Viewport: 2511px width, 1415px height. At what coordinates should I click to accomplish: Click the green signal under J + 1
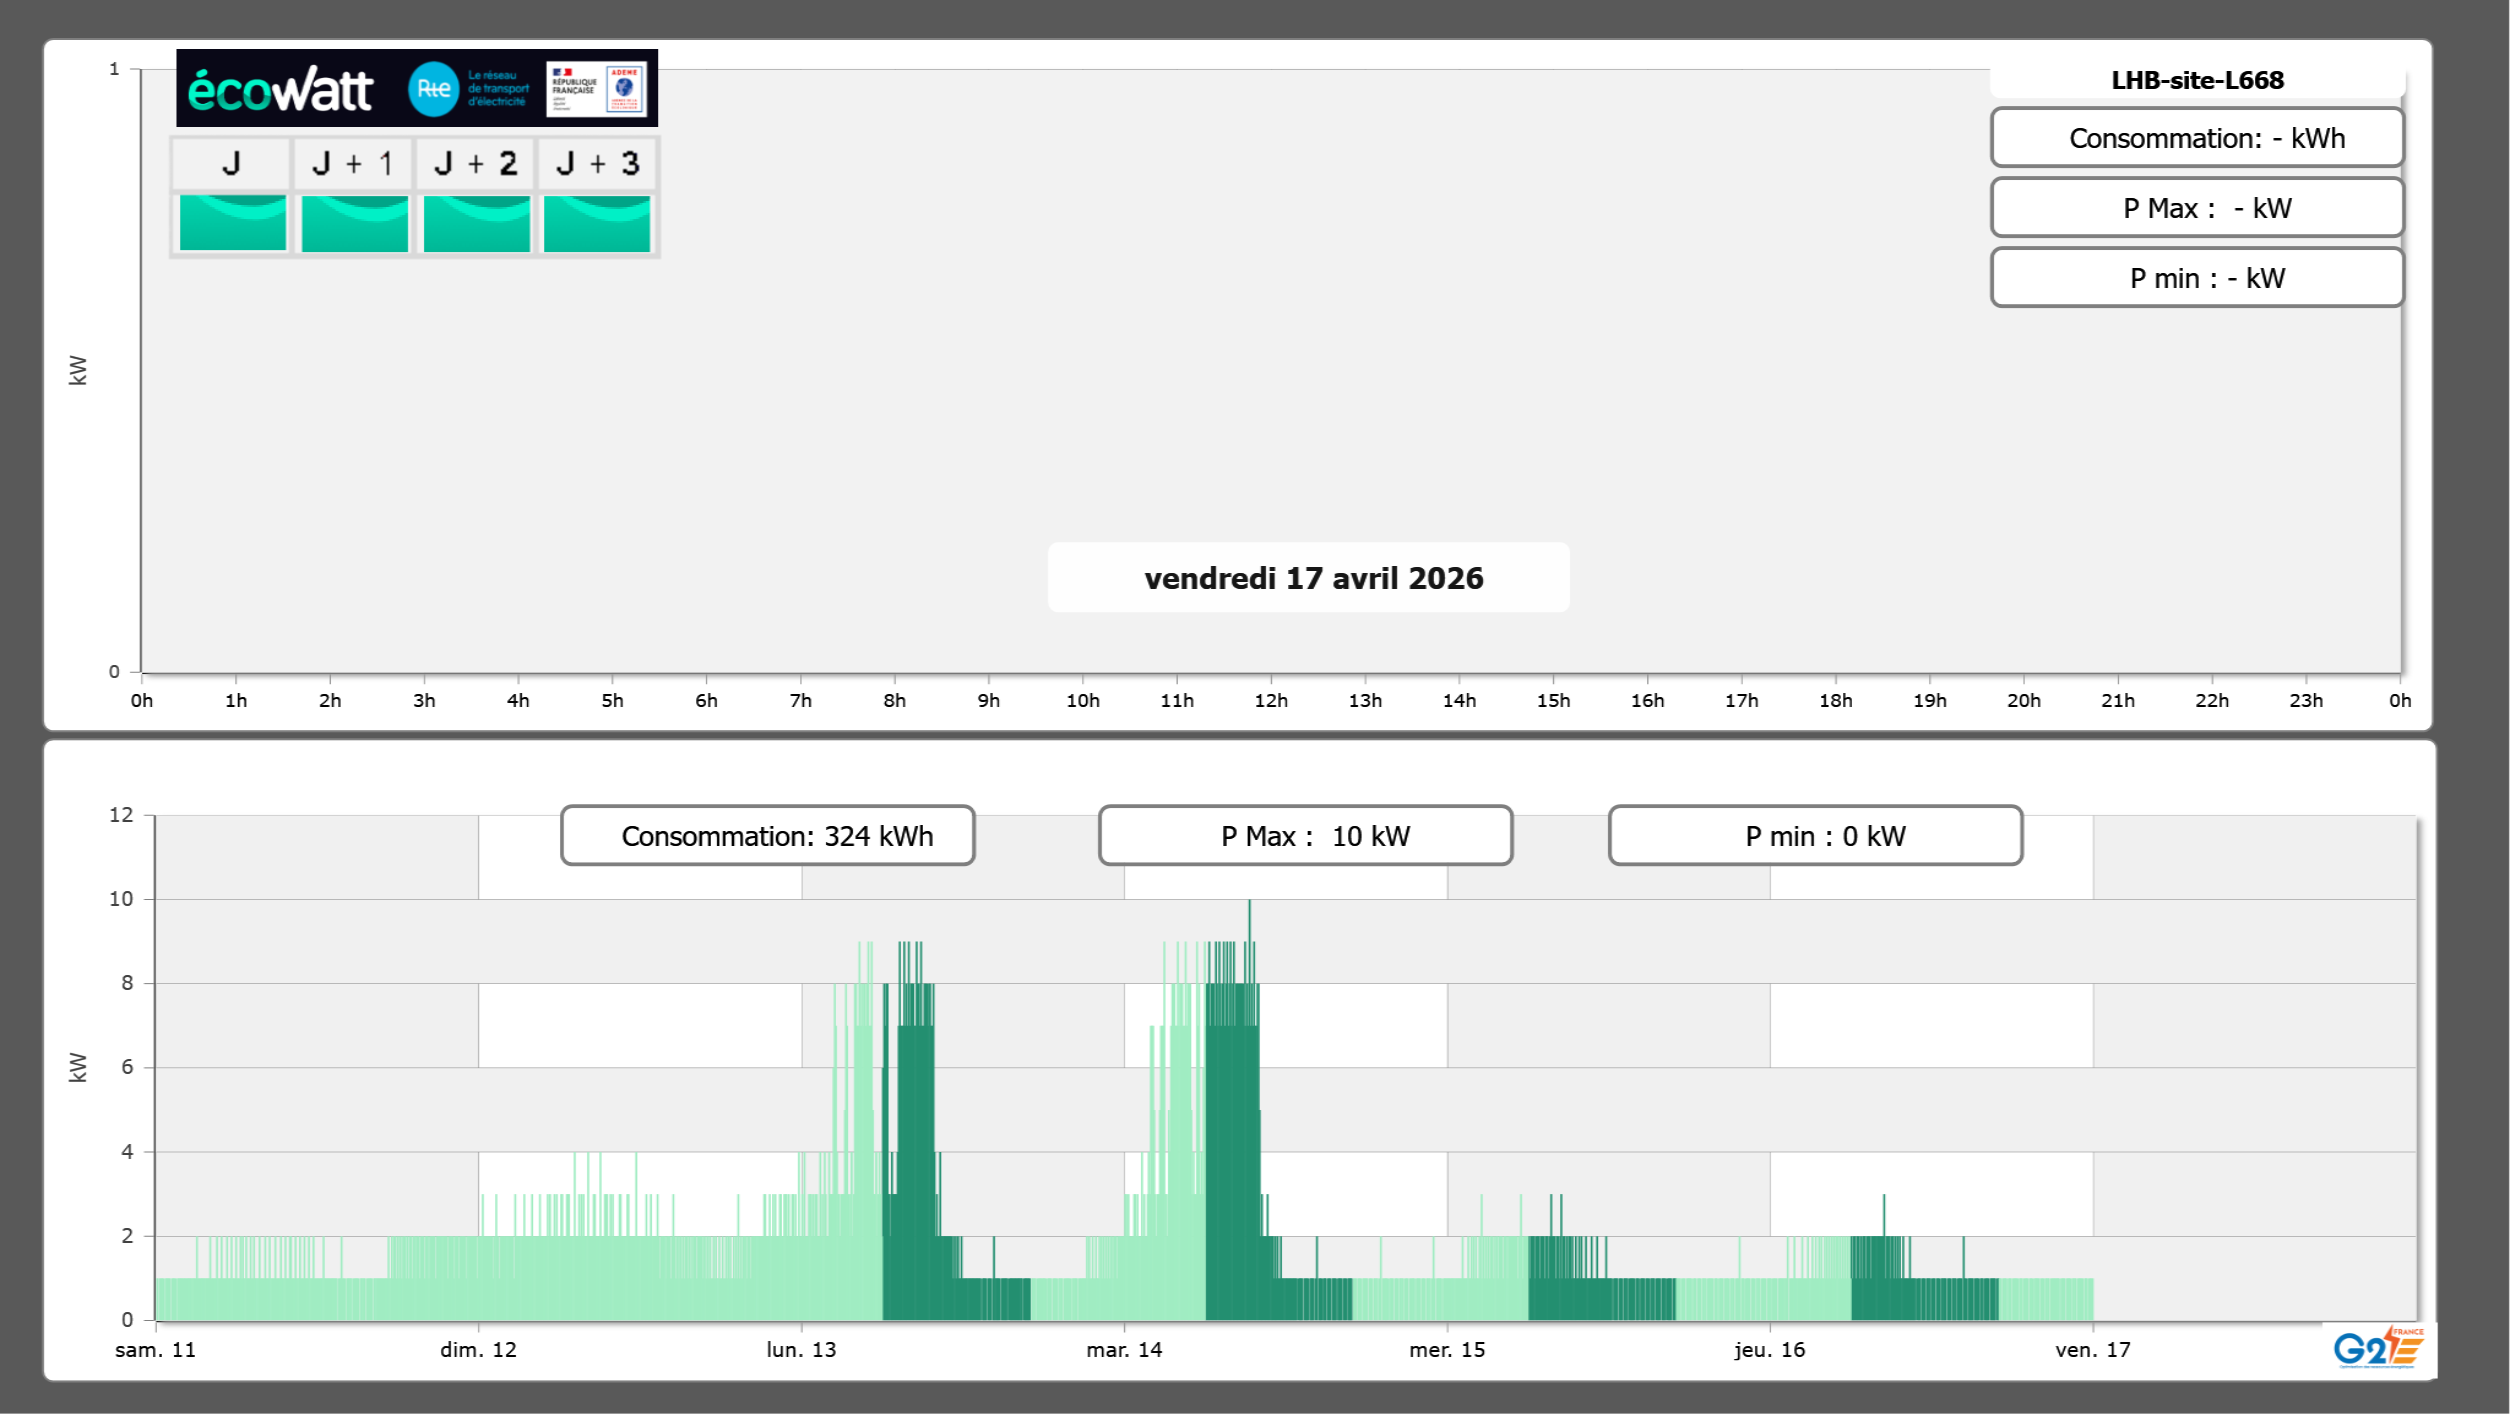coord(354,223)
